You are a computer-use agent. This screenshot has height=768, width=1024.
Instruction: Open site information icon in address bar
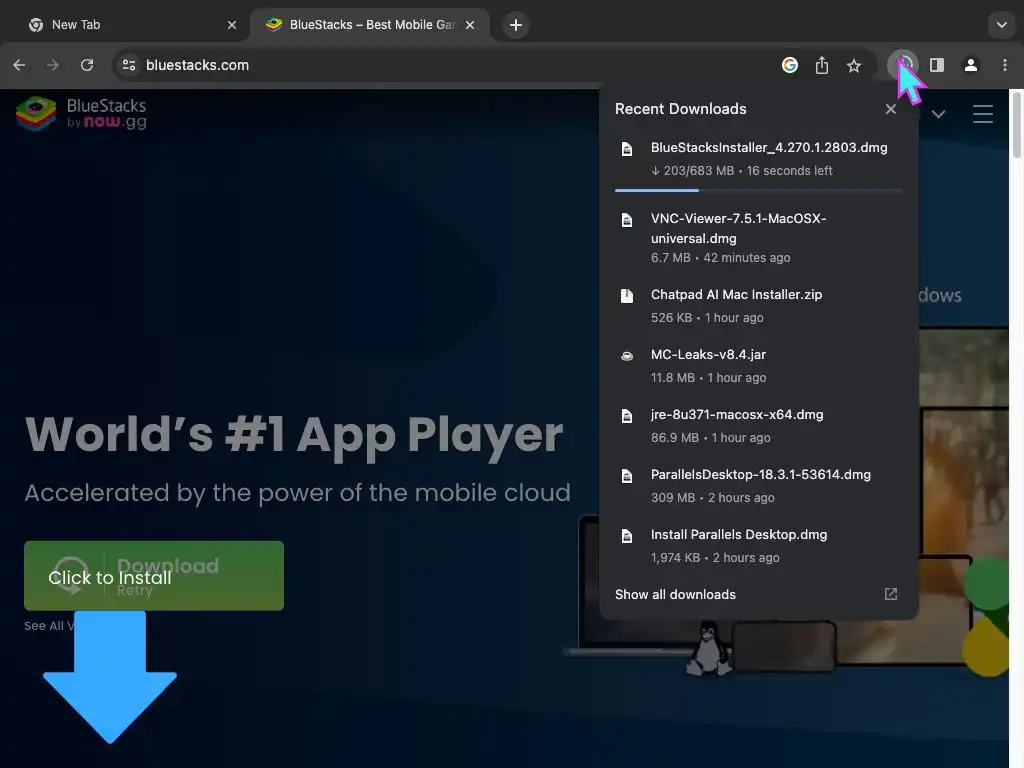129,65
